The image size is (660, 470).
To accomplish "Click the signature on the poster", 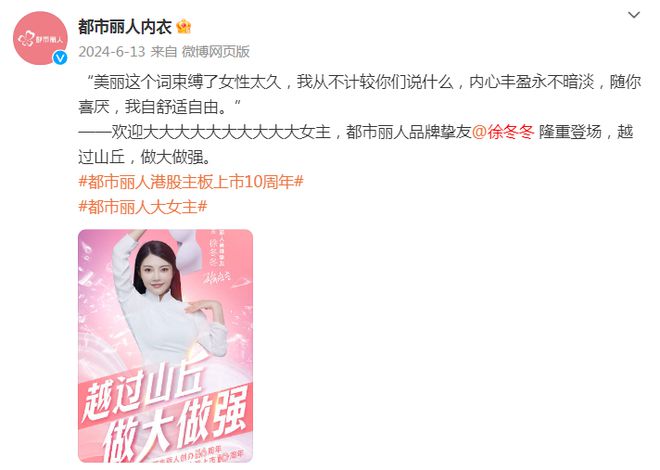I will 217,276.
